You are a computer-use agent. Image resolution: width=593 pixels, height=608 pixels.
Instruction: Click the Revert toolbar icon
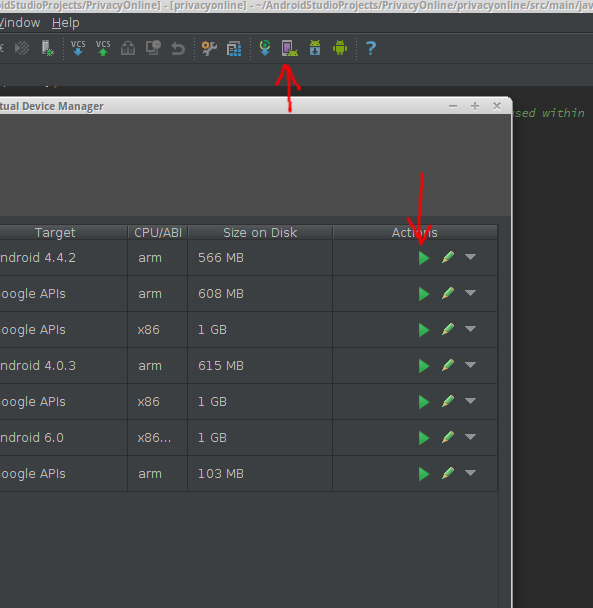click(x=178, y=48)
